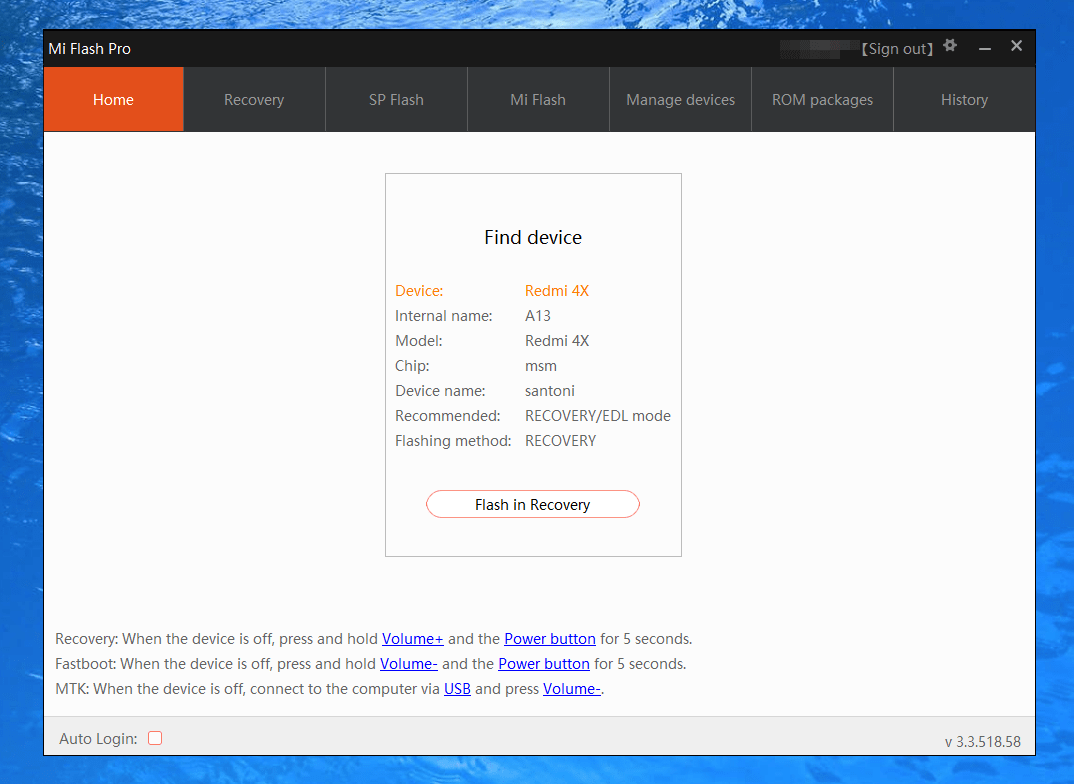
Task: Select the Home tab
Action: click(113, 99)
